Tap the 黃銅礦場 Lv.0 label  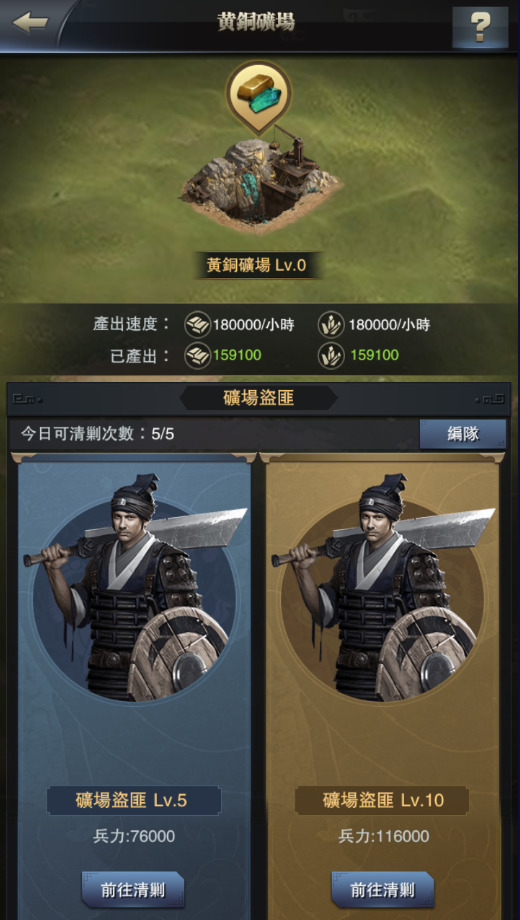pyautogui.click(x=256, y=265)
